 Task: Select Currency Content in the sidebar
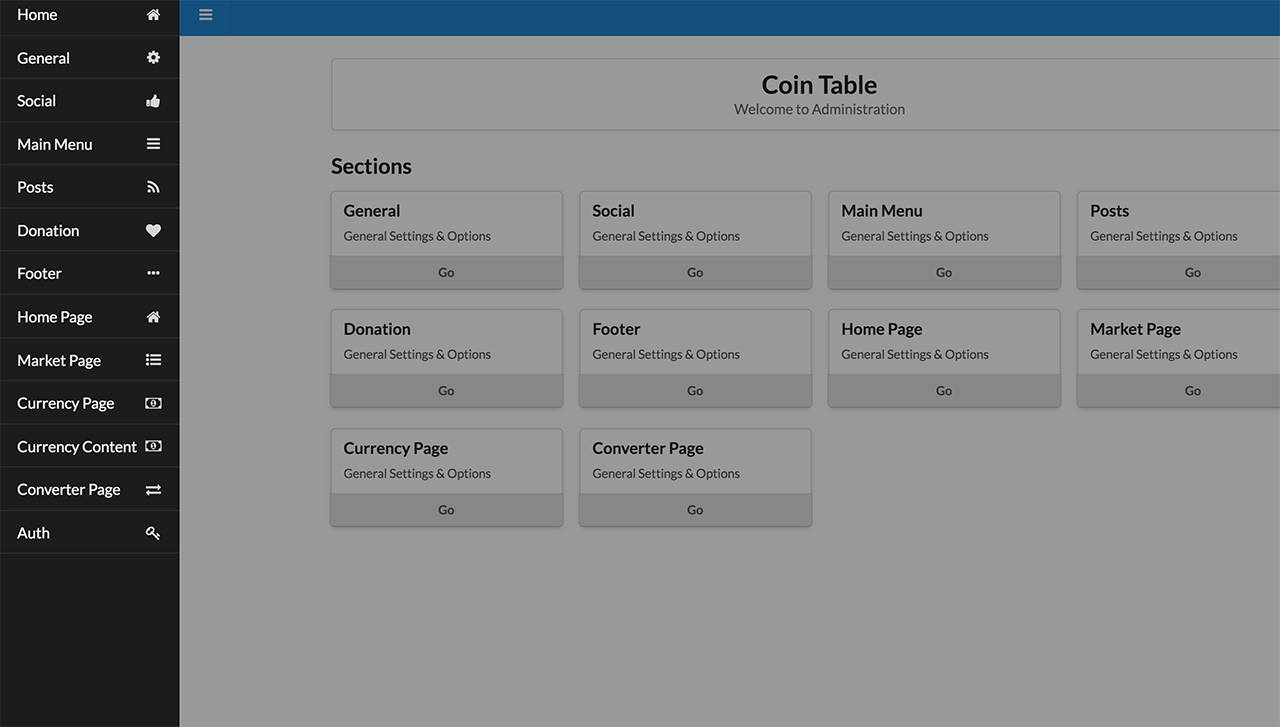(77, 447)
